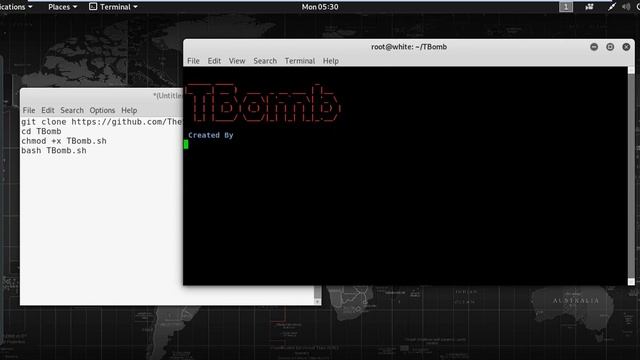
Task: Open Edit menu in text editor window
Action: (x=48, y=110)
